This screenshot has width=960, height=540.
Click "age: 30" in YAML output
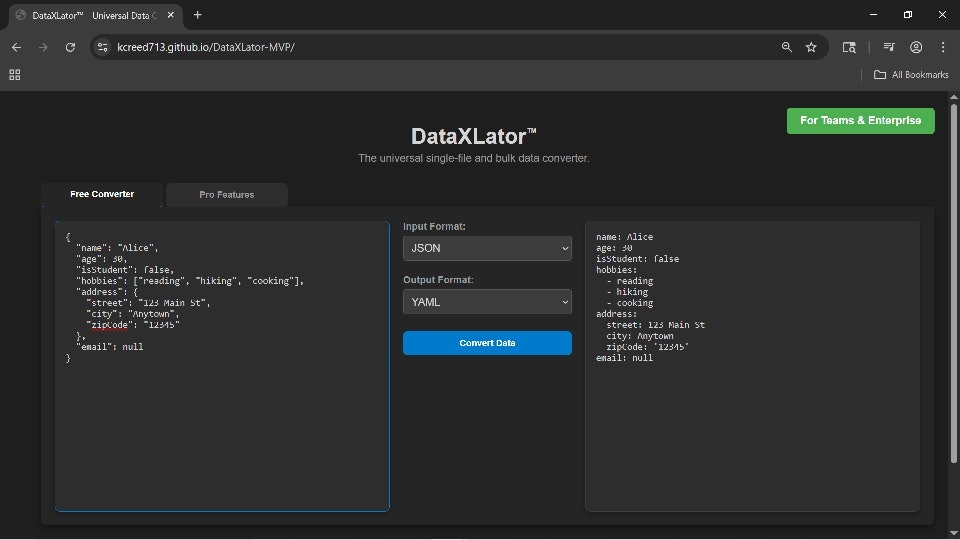pos(614,247)
